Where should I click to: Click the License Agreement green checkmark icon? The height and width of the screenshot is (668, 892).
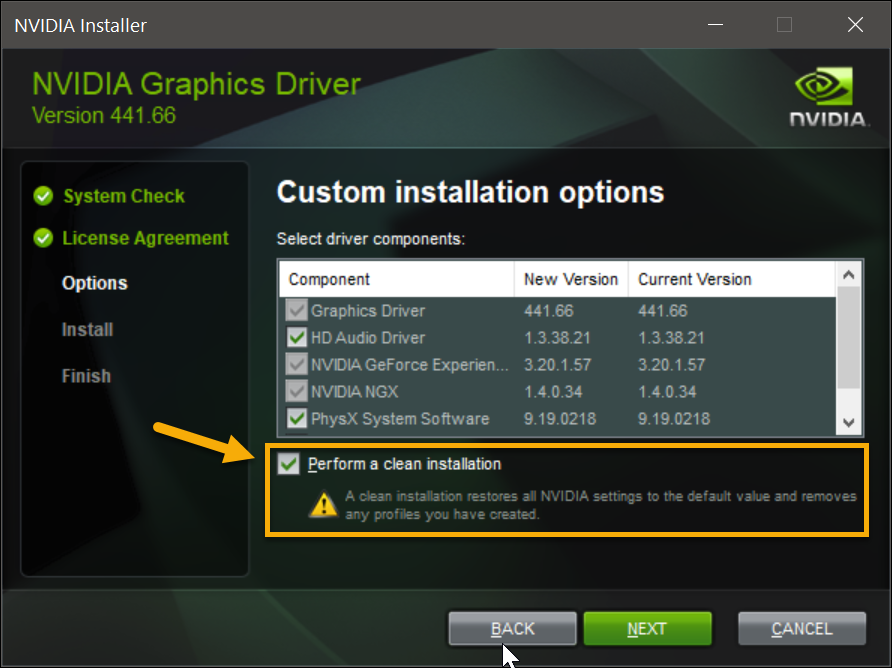[43, 238]
